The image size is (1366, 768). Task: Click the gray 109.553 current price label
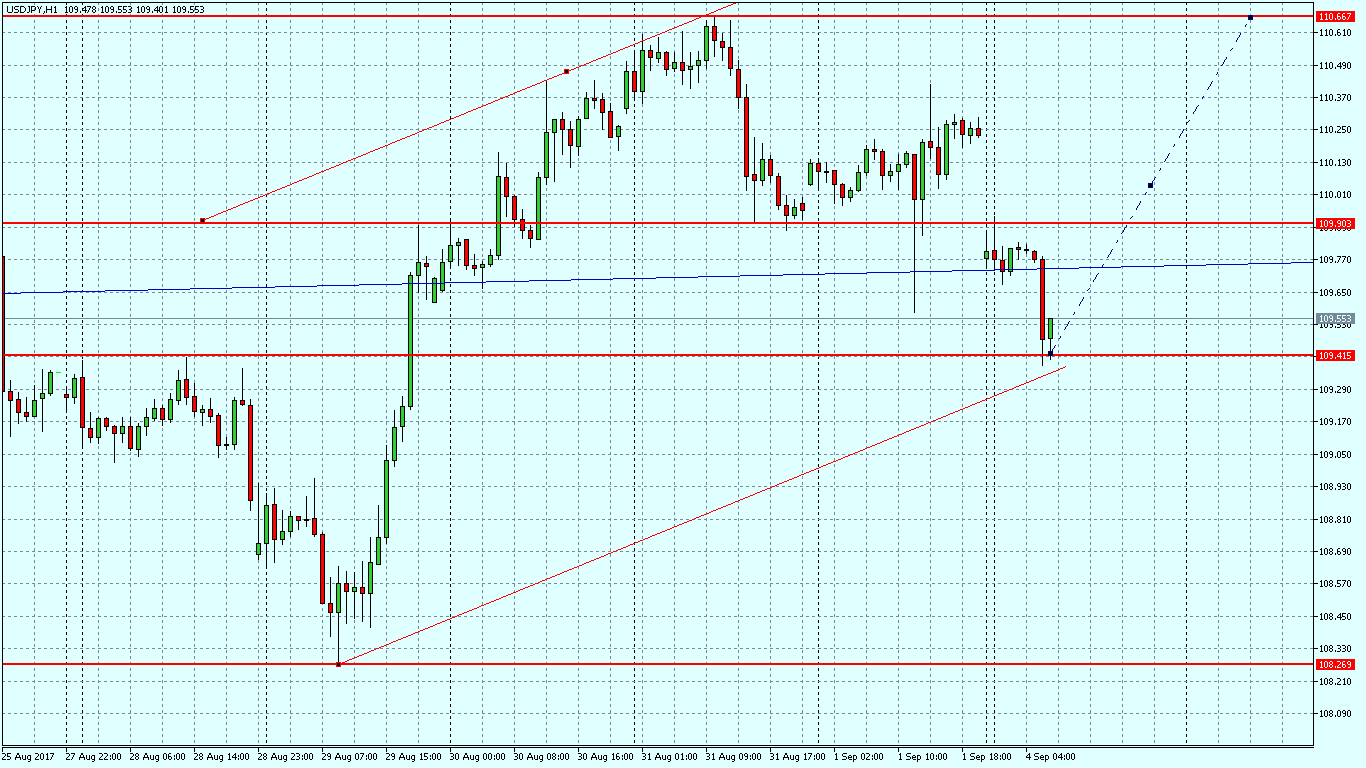click(x=1335, y=318)
